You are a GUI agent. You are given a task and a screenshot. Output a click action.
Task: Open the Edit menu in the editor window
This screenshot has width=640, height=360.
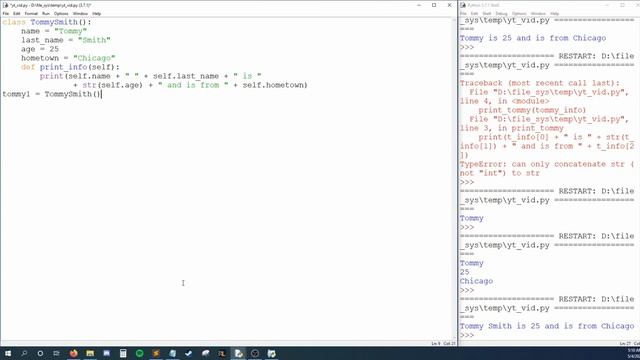pyautogui.click(x=17, y=13)
